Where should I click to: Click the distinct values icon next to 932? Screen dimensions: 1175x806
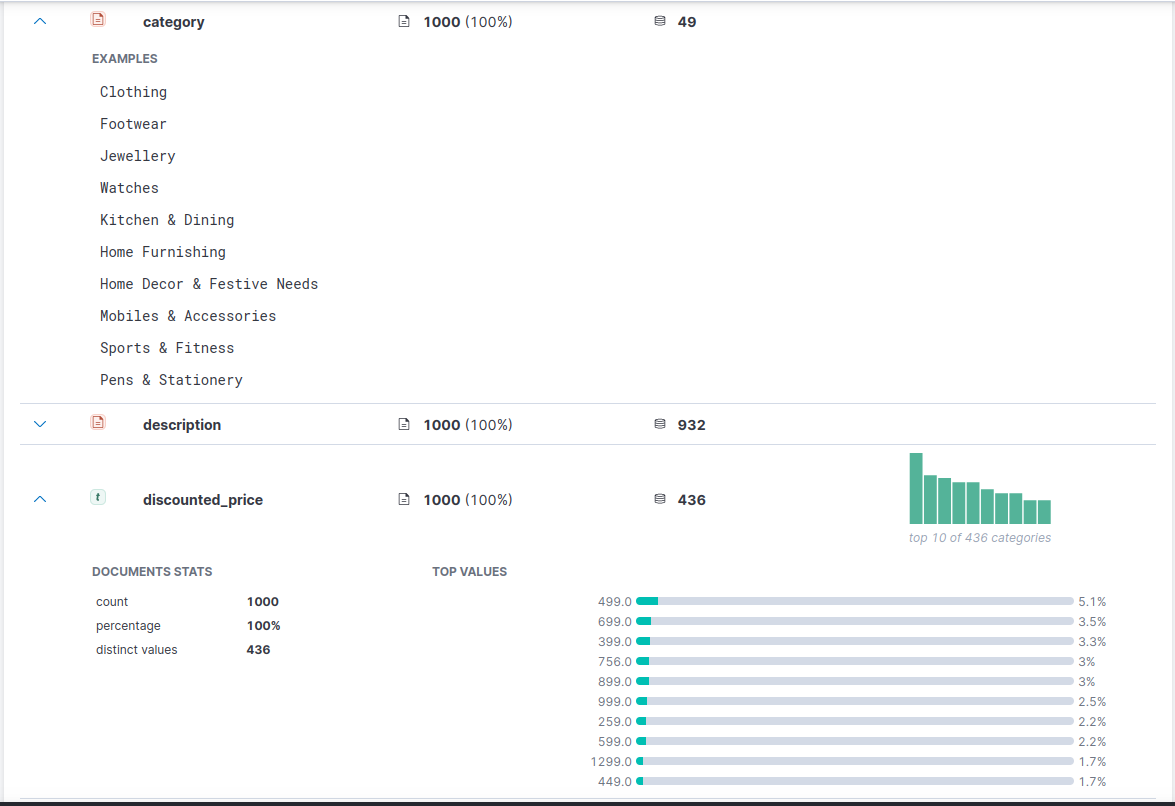[x=660, y=425]
